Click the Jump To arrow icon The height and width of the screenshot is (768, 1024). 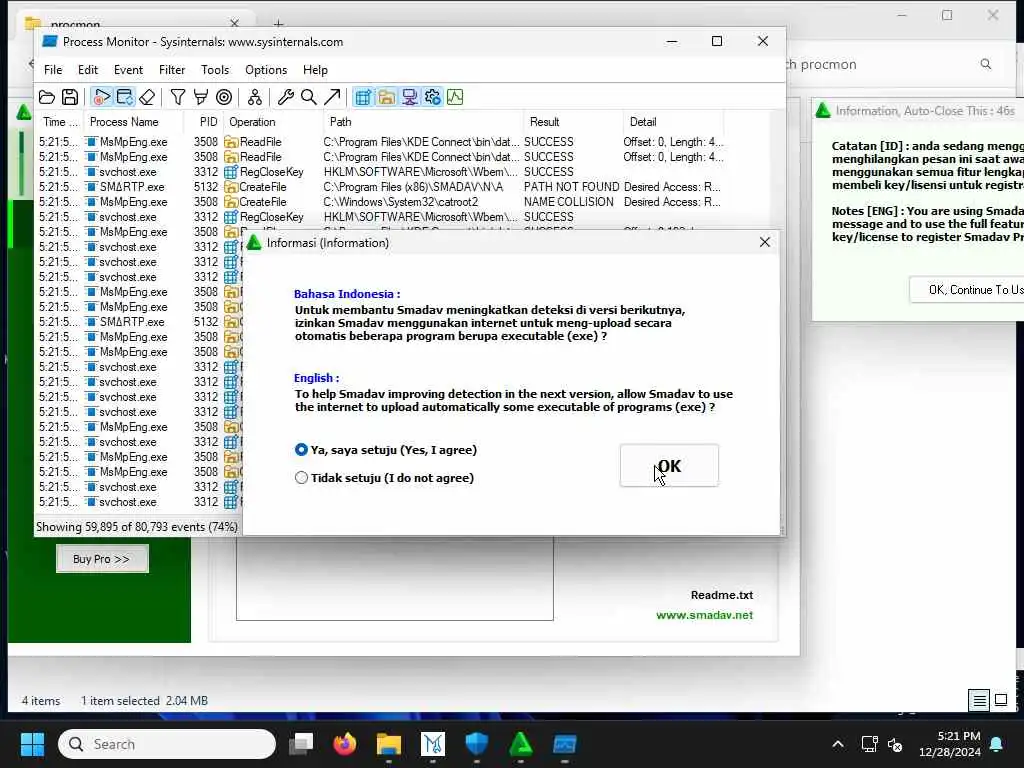332,97
